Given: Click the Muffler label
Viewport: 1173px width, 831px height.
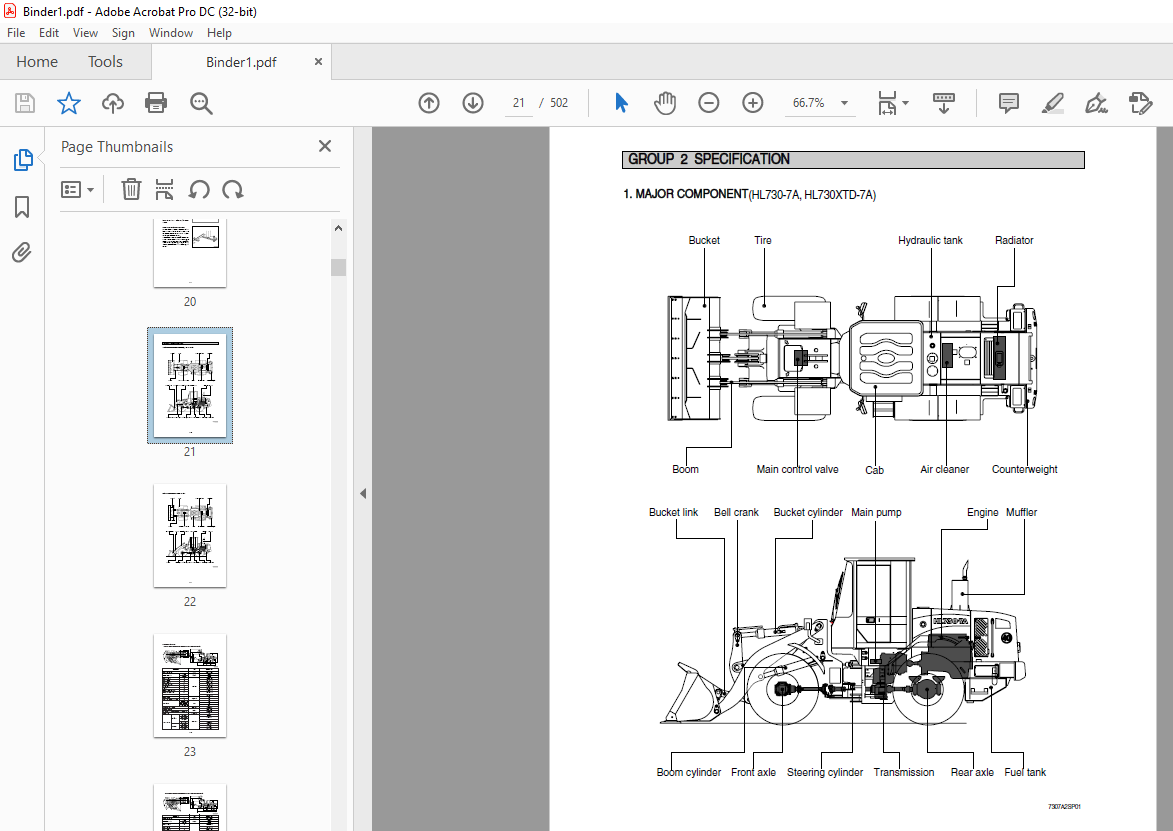Looking at the screenshot, I should click(1021, 512).
